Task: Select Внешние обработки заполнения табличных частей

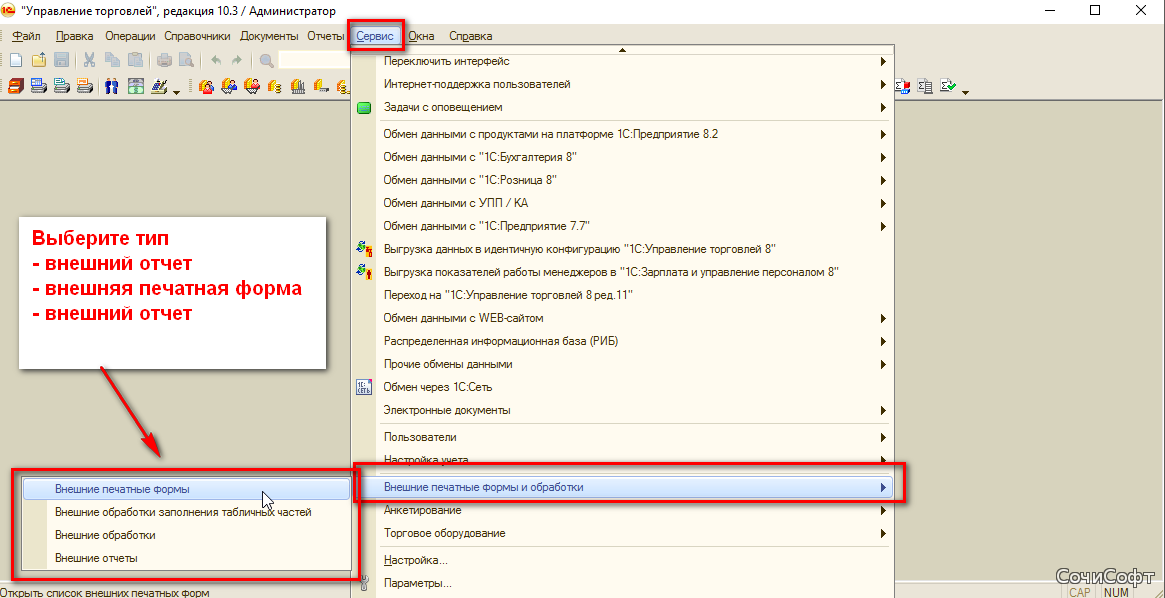Action: (186, 512)
